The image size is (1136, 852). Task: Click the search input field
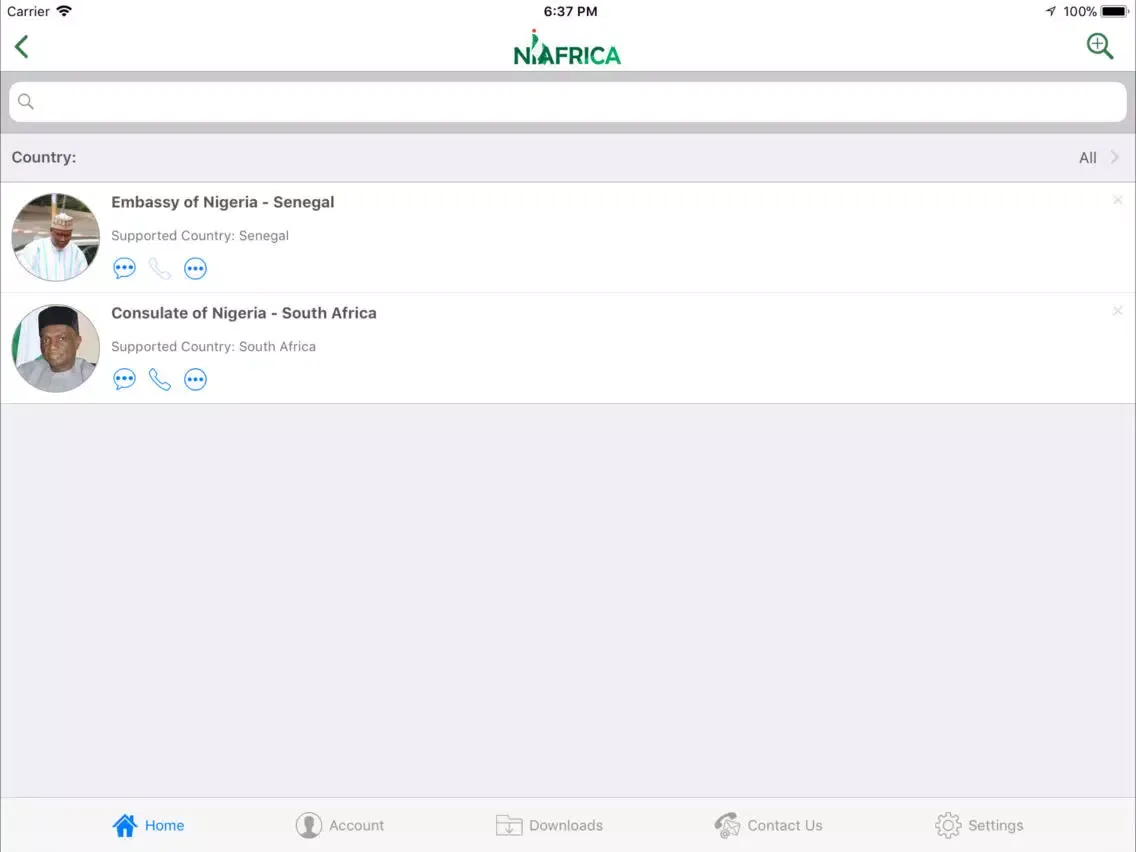coord(567,101)
